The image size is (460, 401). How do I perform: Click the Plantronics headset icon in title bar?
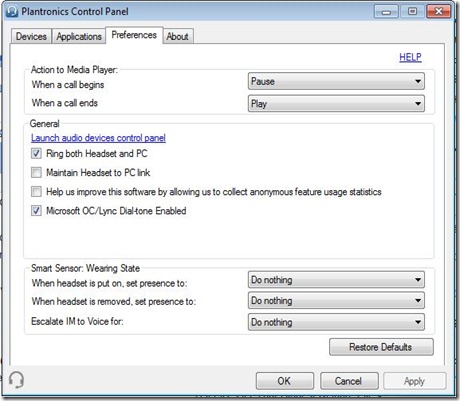click(x=12, y=11)
